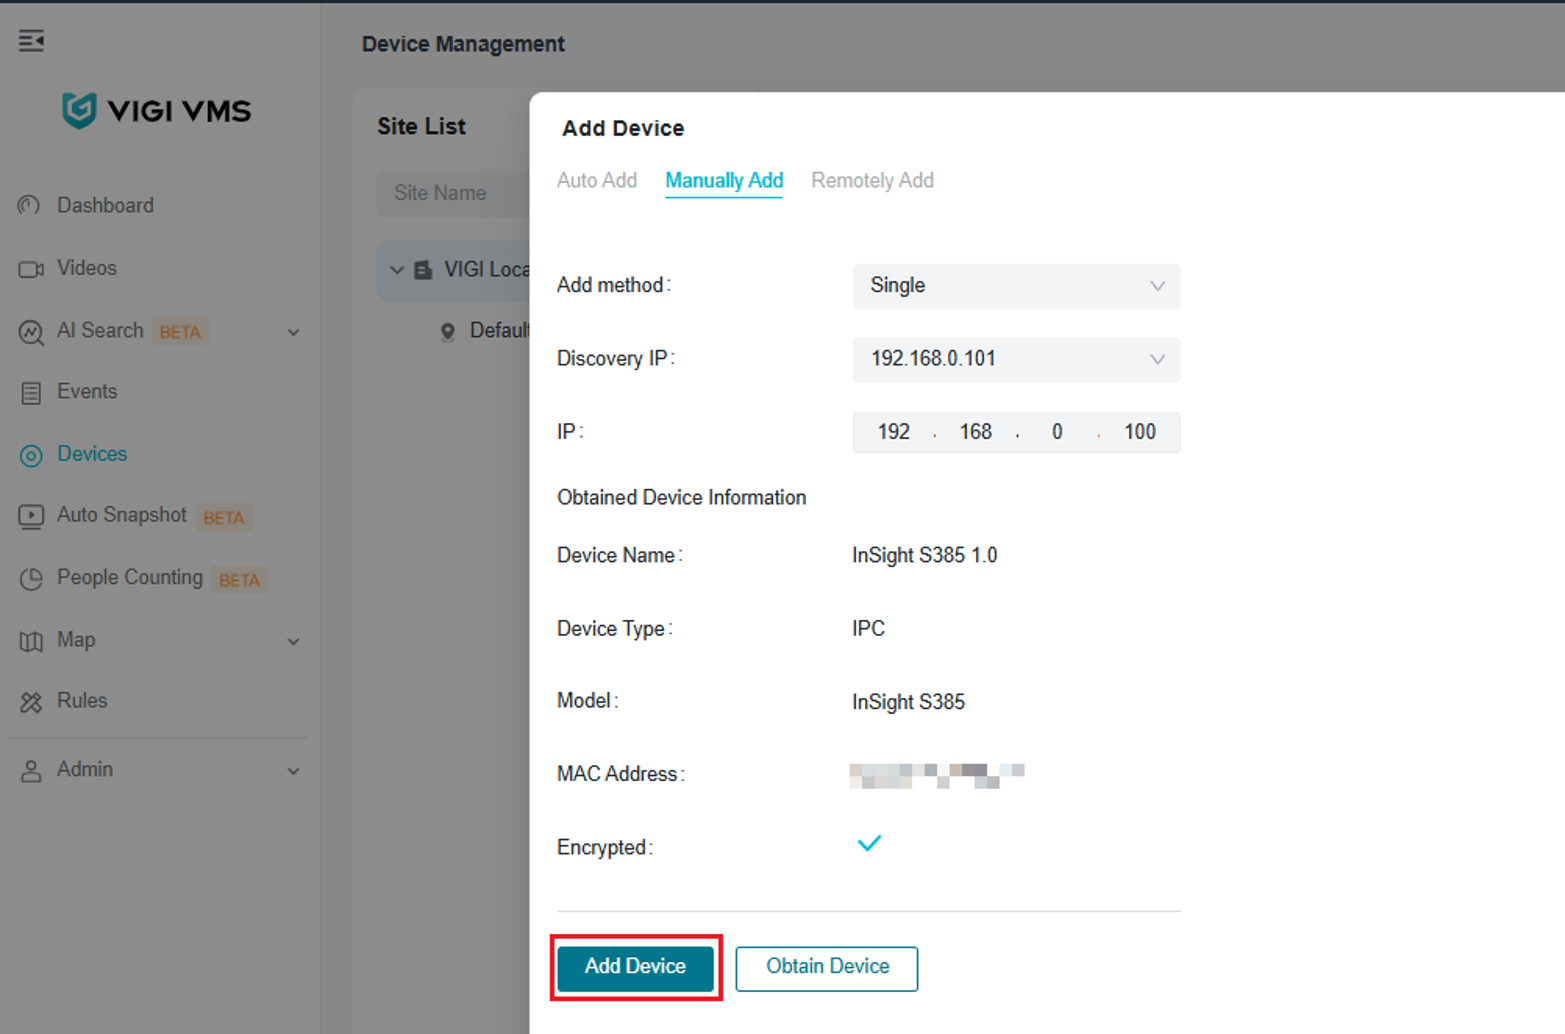Open the Auto Snapshot page
Screen dimensions: 1565x1034
(122, 515)
